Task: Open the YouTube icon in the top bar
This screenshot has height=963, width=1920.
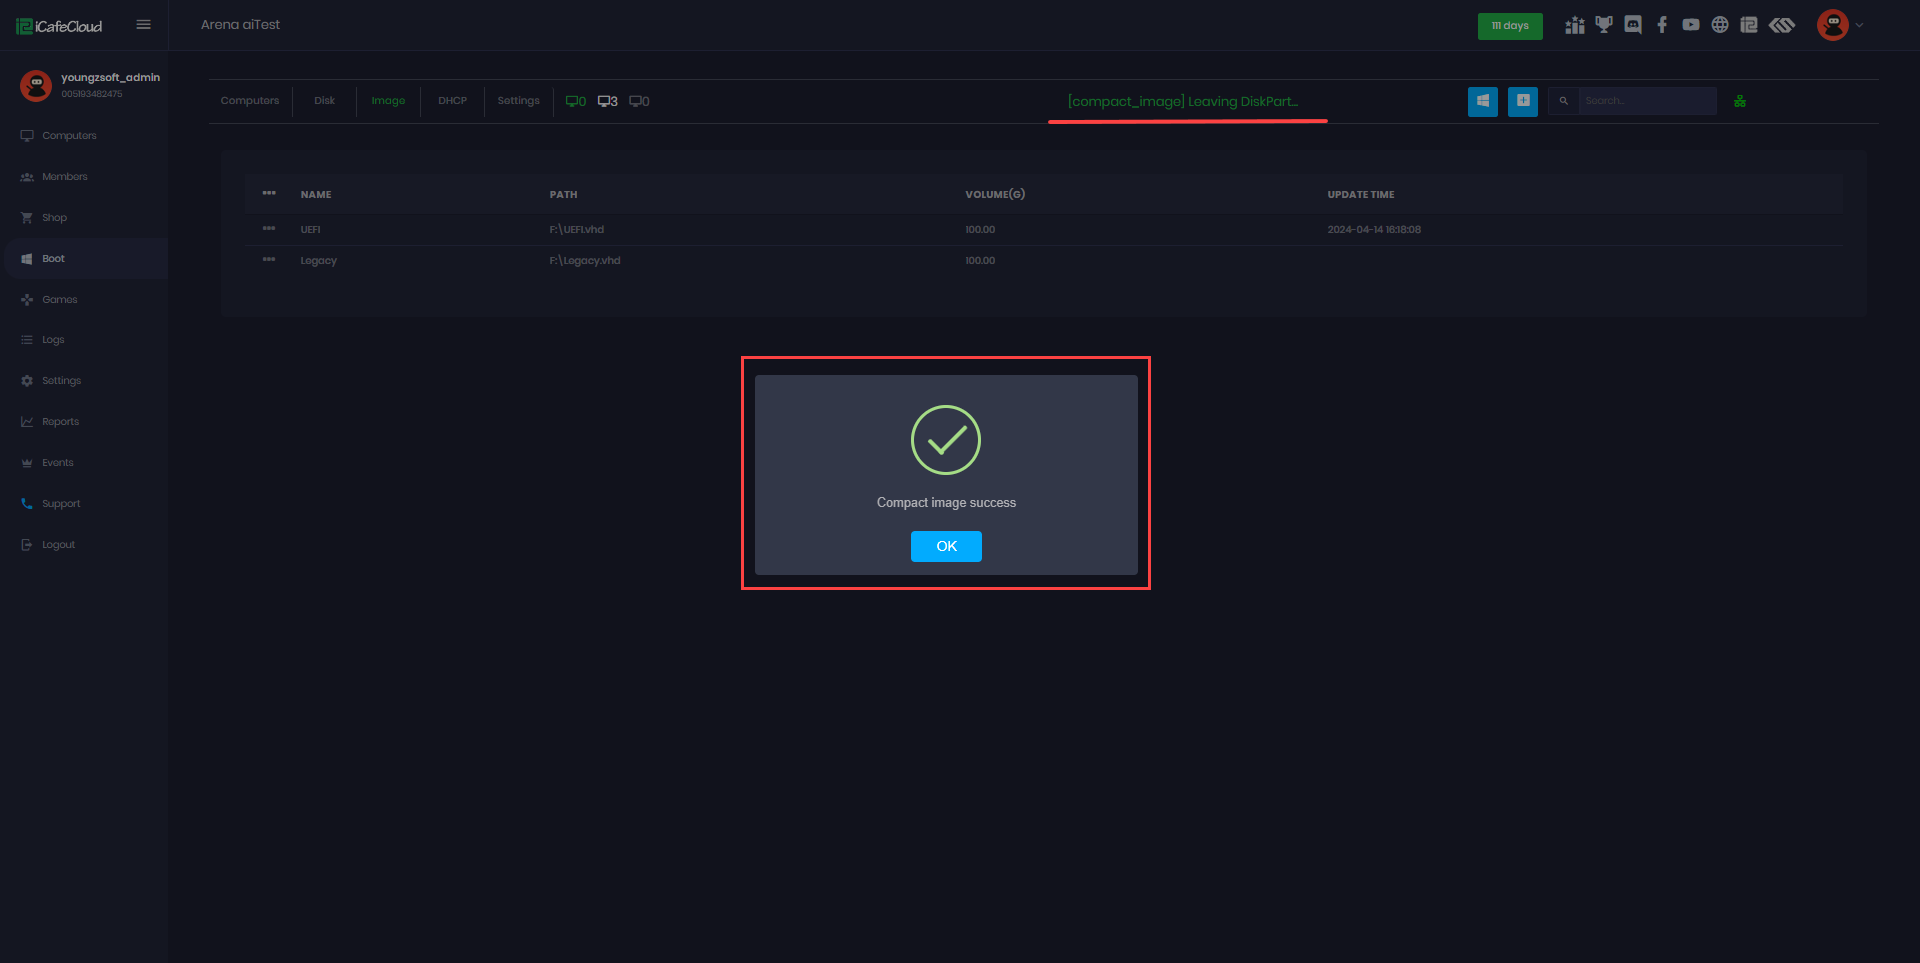Action: point(1692,24)
